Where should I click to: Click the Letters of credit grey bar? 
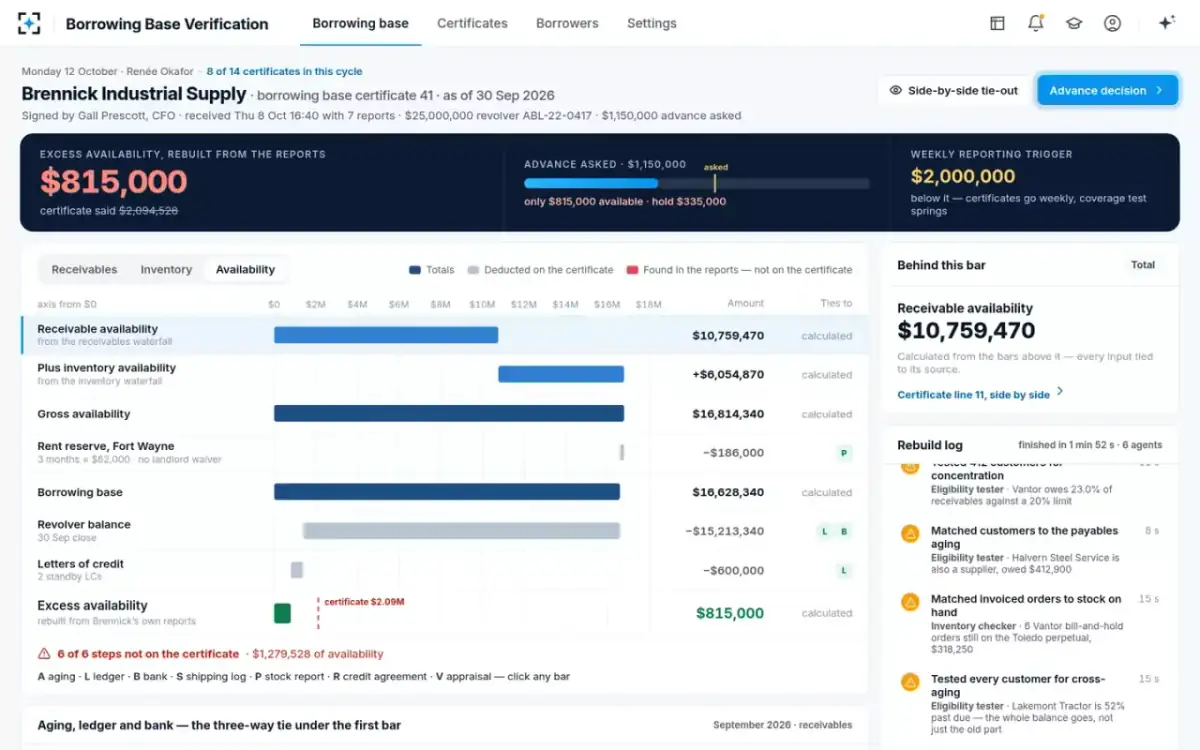[297, 570]
